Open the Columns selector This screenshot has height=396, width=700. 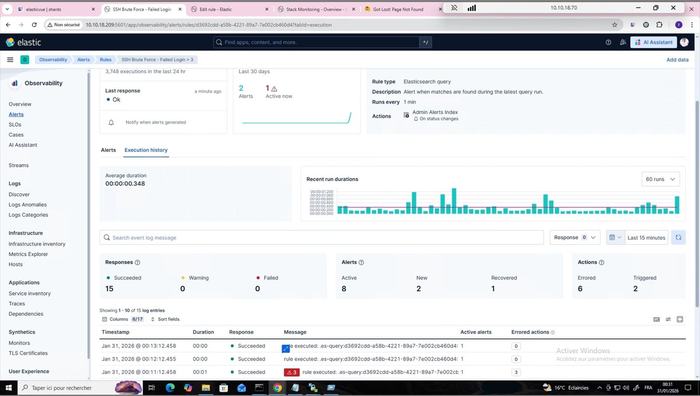click(123, 319)
